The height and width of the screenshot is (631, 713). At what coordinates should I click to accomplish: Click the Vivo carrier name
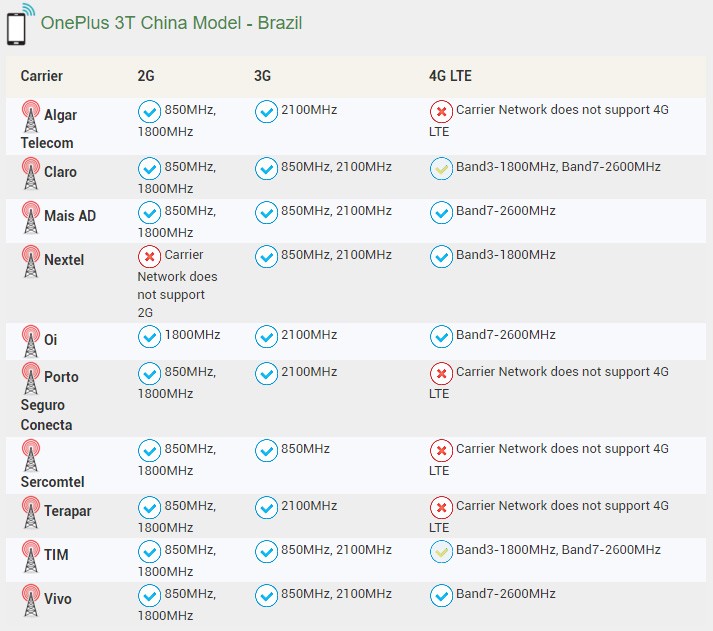[59, 599]
